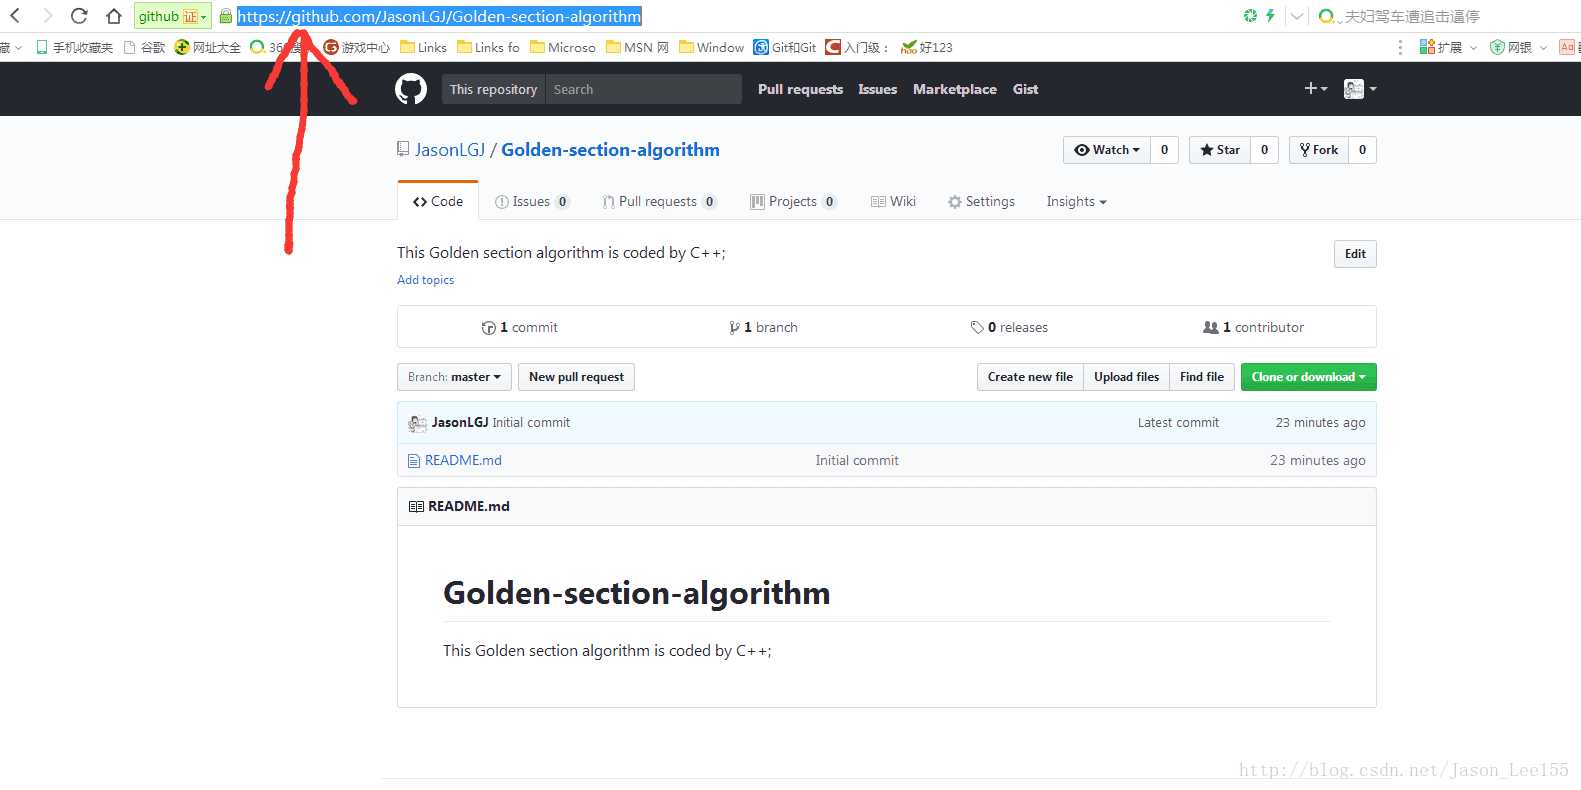Open the 网址大全 bookmark

207,47
